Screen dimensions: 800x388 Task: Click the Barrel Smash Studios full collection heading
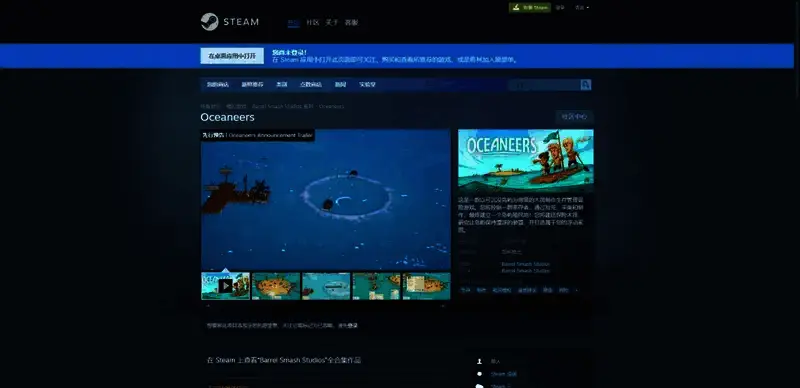tap(284, 360)
